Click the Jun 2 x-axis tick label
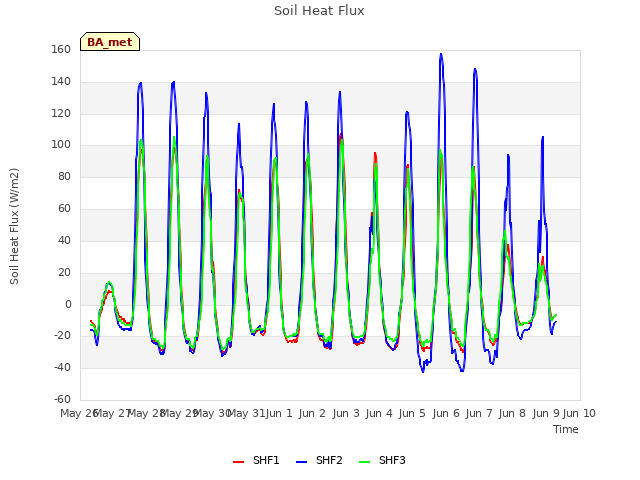The height and width of the screenshot is (480, 640). 312,413
